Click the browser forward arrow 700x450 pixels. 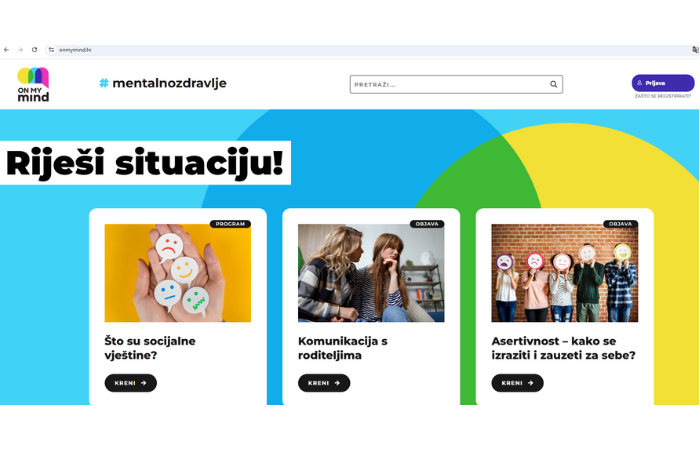click(20, 50)
